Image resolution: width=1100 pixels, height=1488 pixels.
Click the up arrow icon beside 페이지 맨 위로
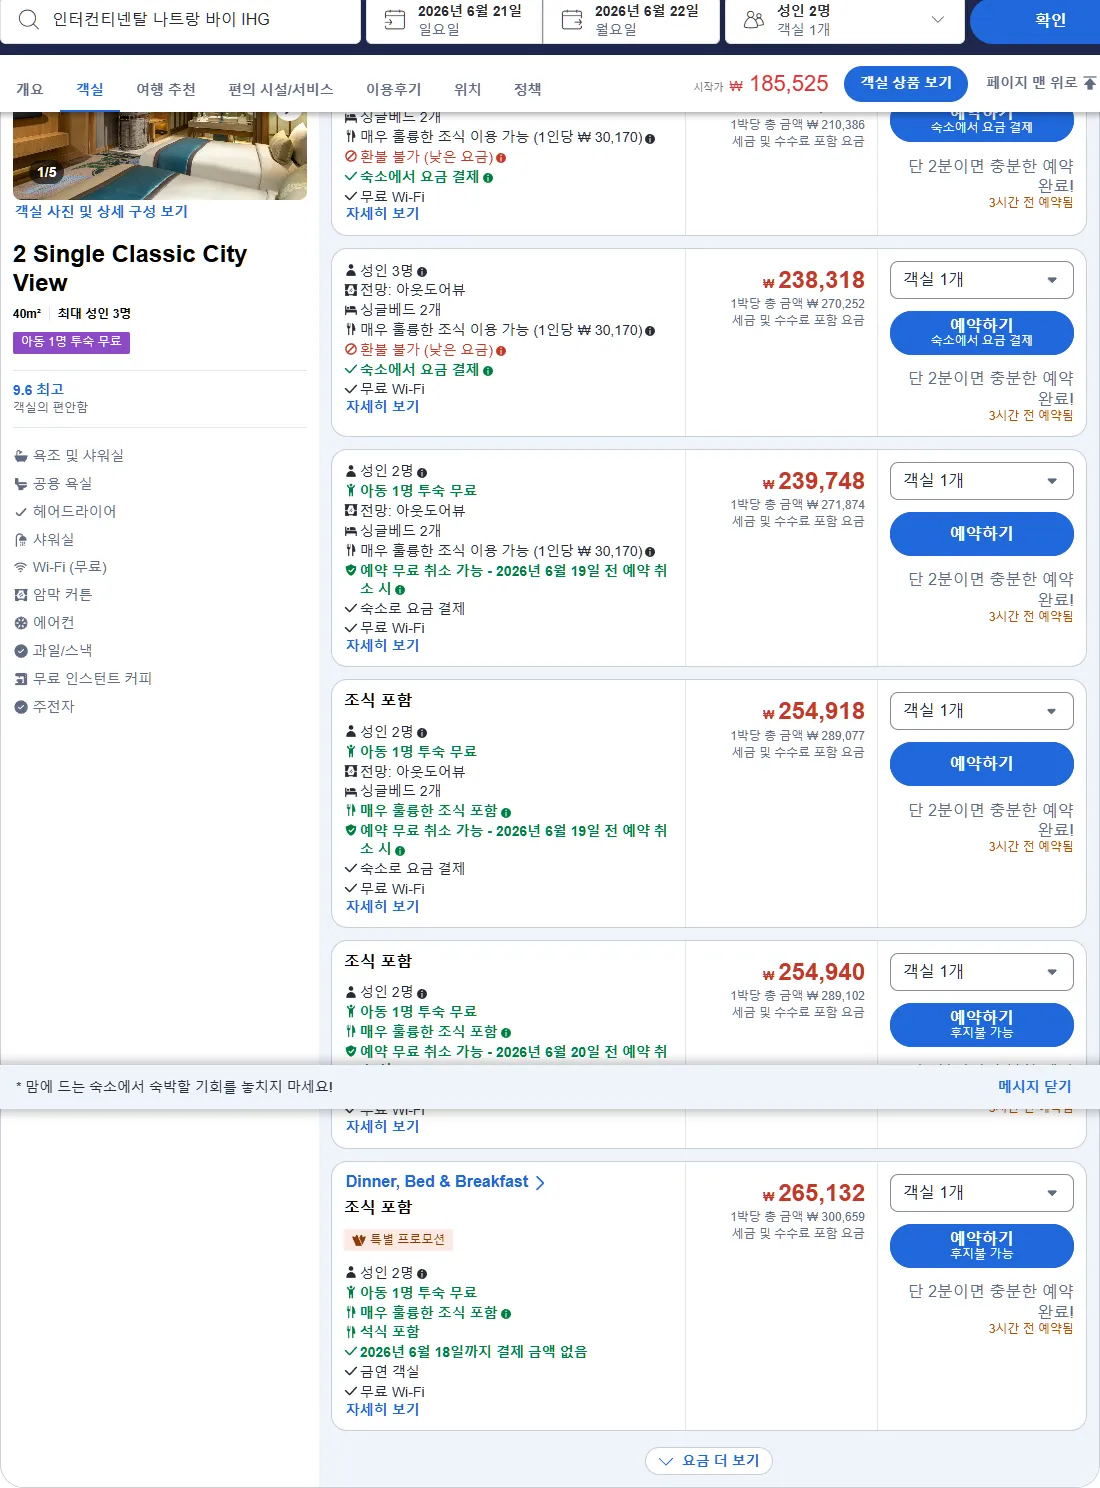pos(1090,83)
